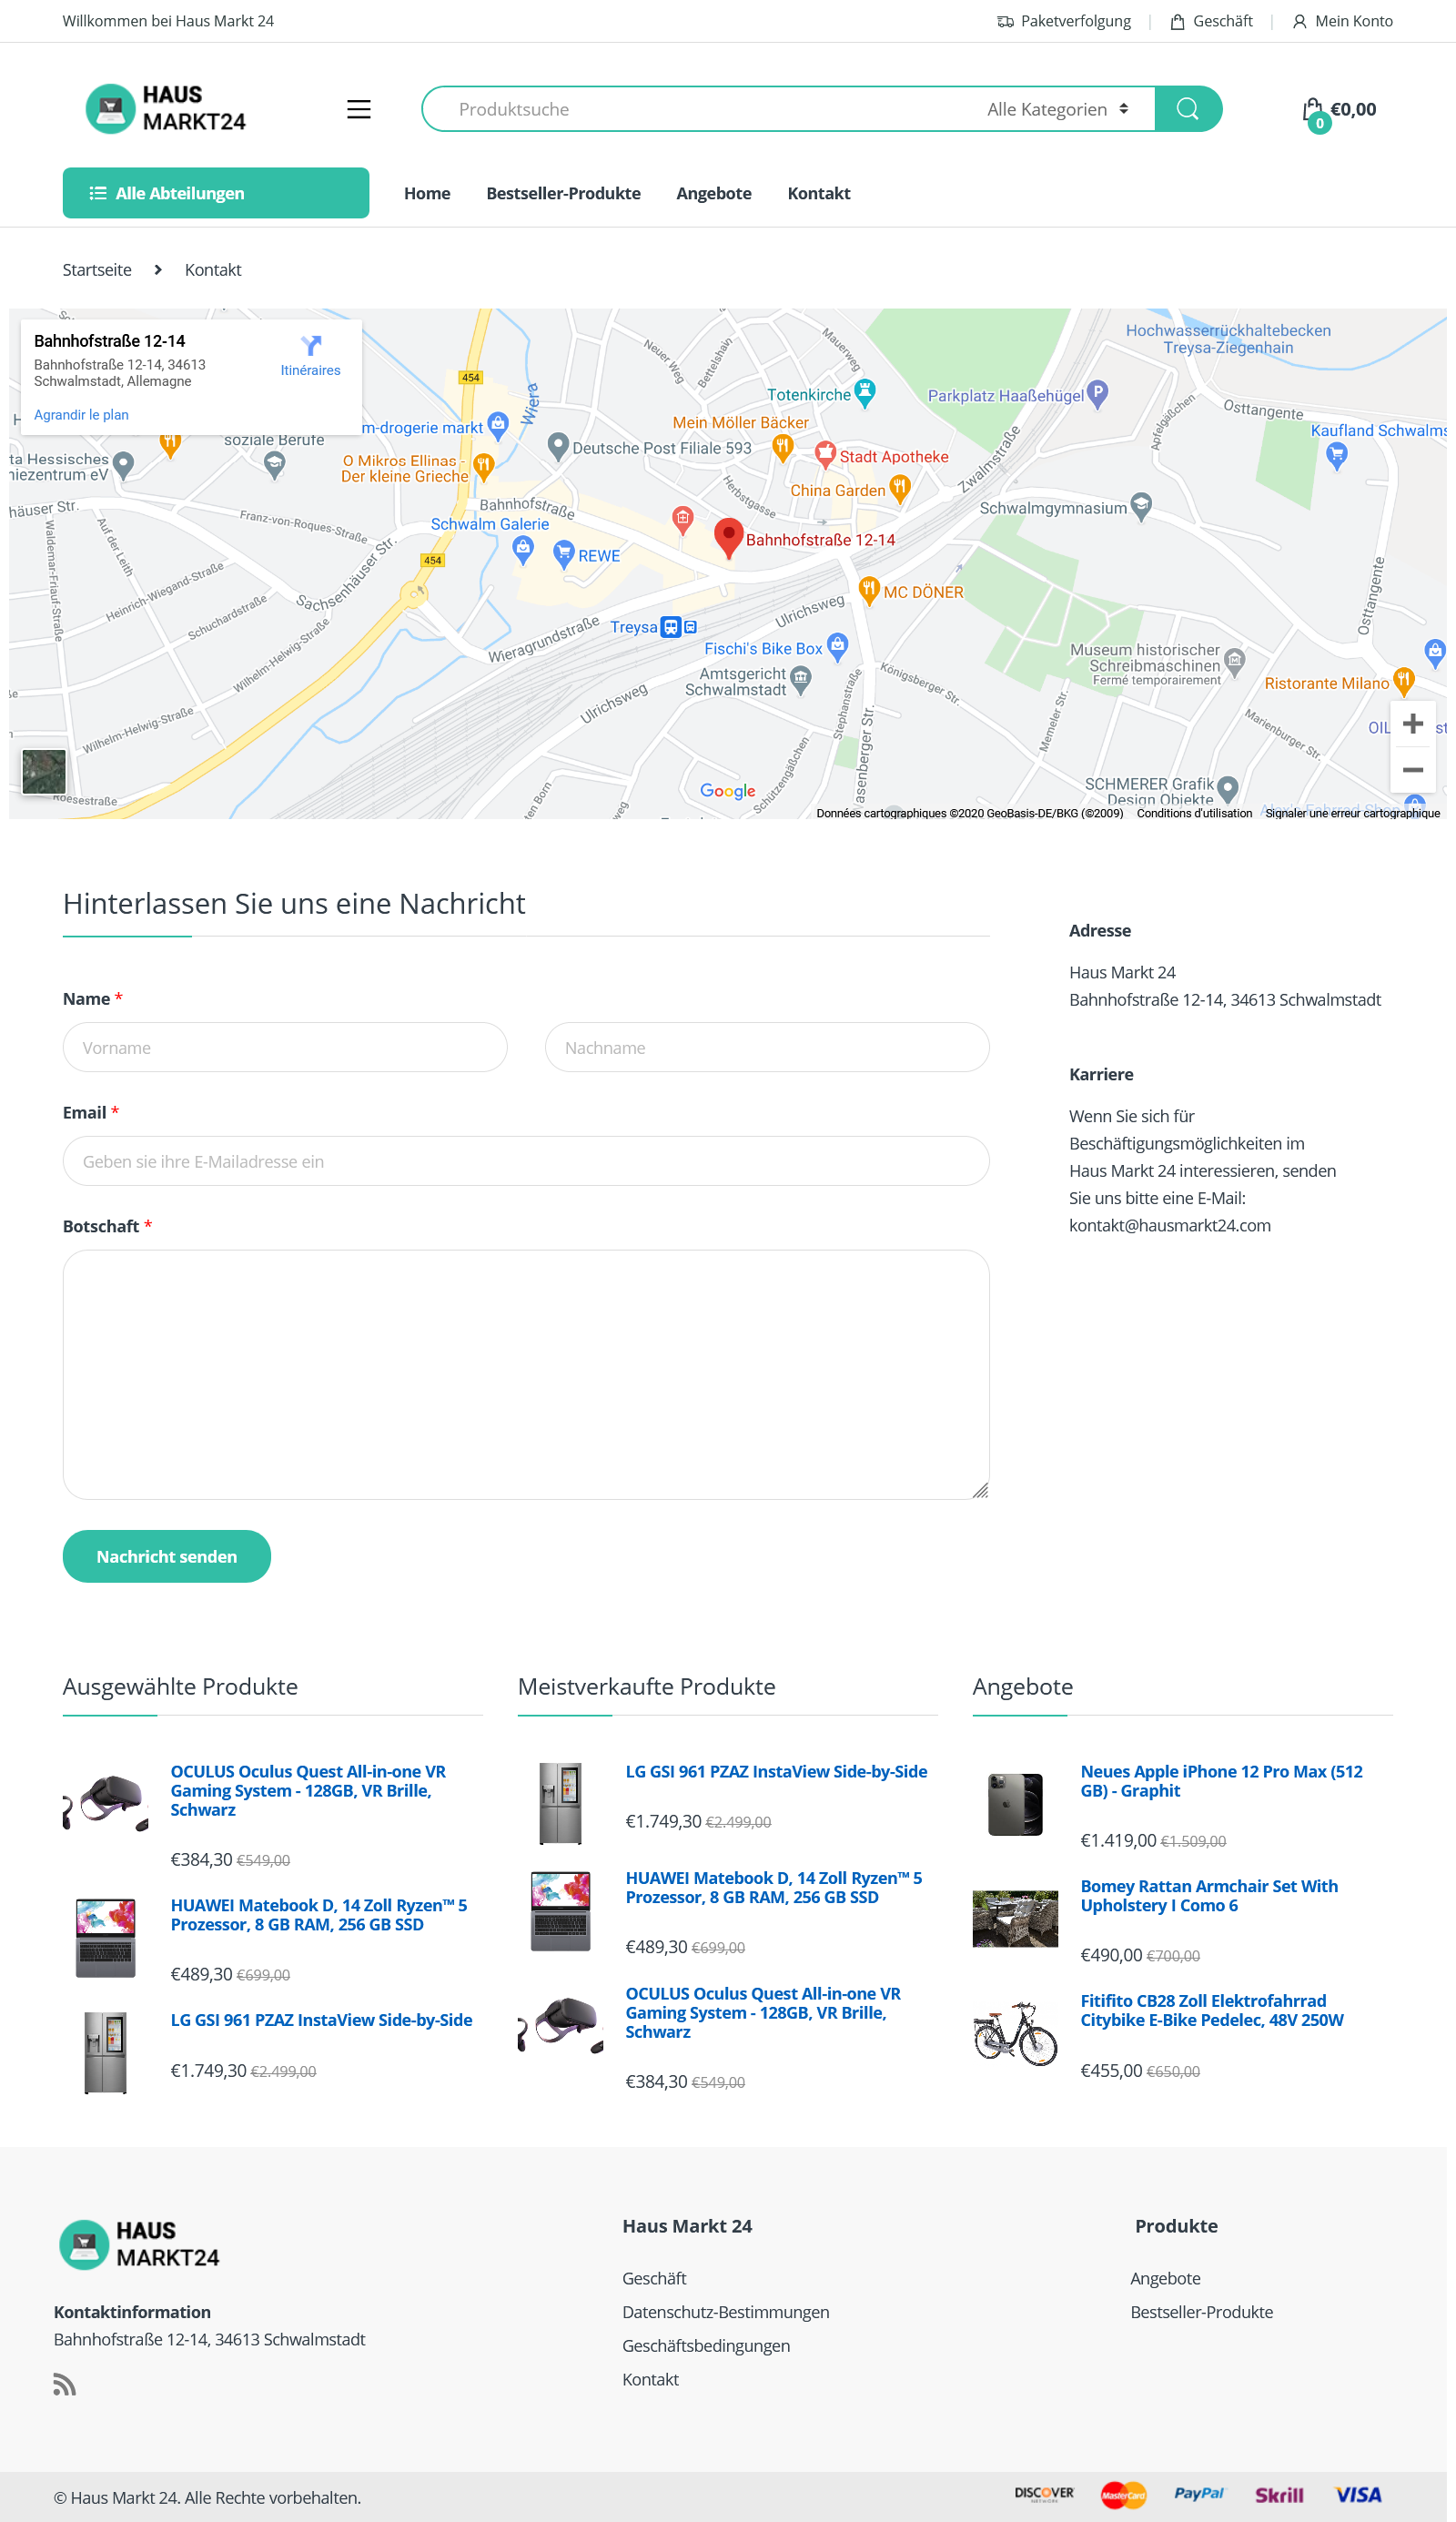Click the Botschaft message textarea
This screenshot has height=2522, width=1456.
tap(526, 1374)
